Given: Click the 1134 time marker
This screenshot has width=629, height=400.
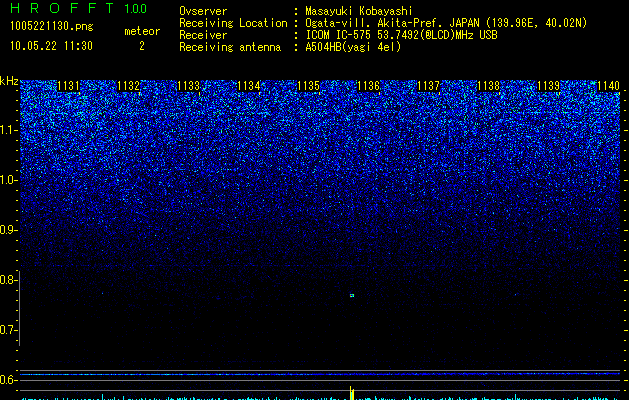Looking at the screenshot, I should click(x=249, y=86).
